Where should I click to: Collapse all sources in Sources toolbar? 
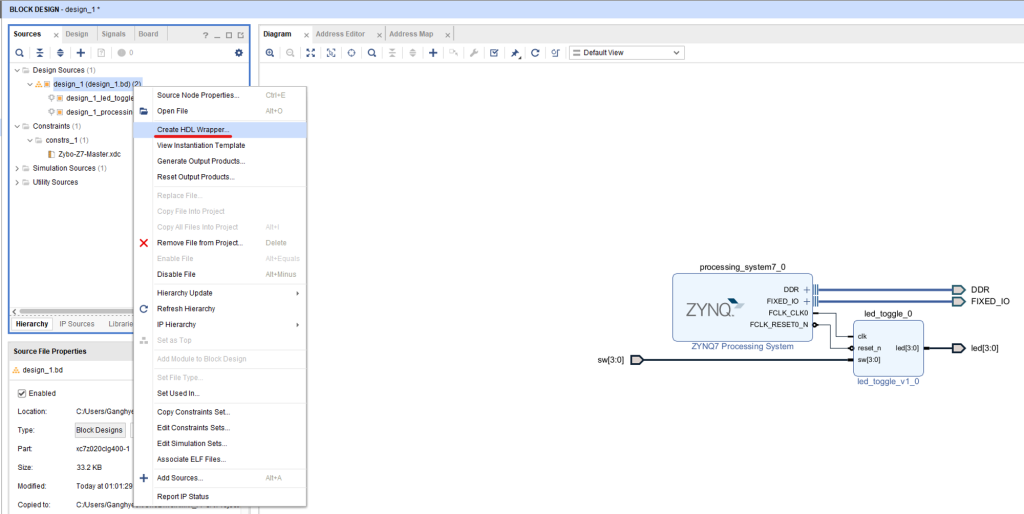click(x=40, y=53)
